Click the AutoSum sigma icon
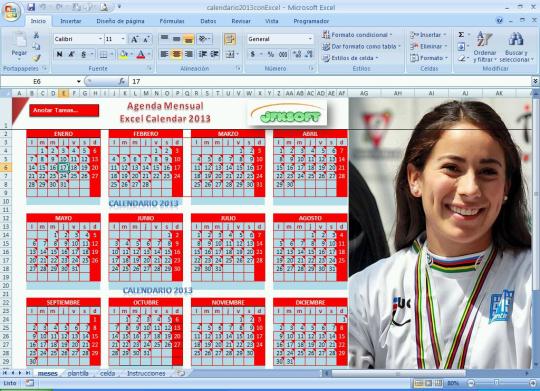The height and width of the screenshot is (391, 540). pos(461,34)
